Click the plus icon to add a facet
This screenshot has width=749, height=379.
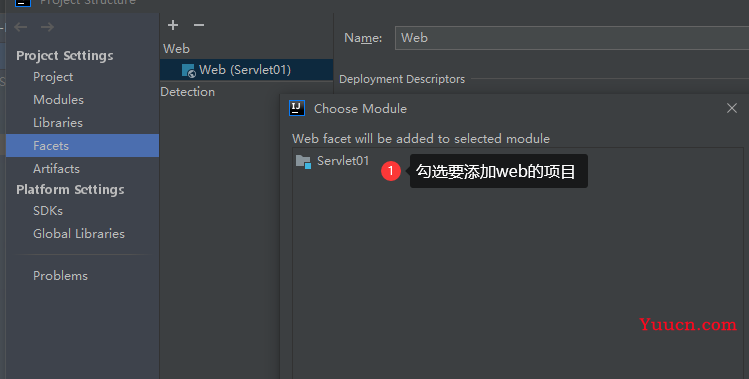(173, 25)
